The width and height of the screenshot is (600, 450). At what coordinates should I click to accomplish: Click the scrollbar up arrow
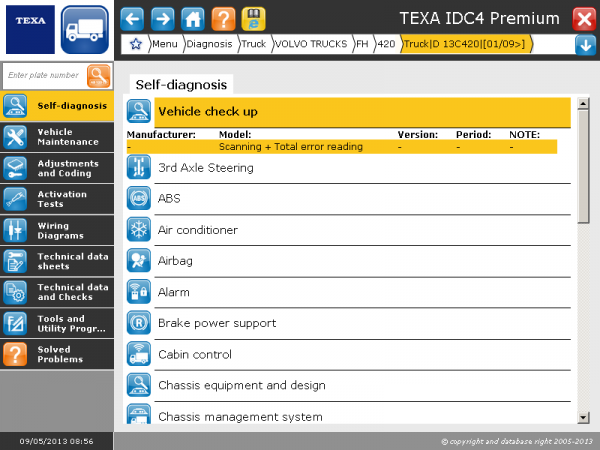583,103
